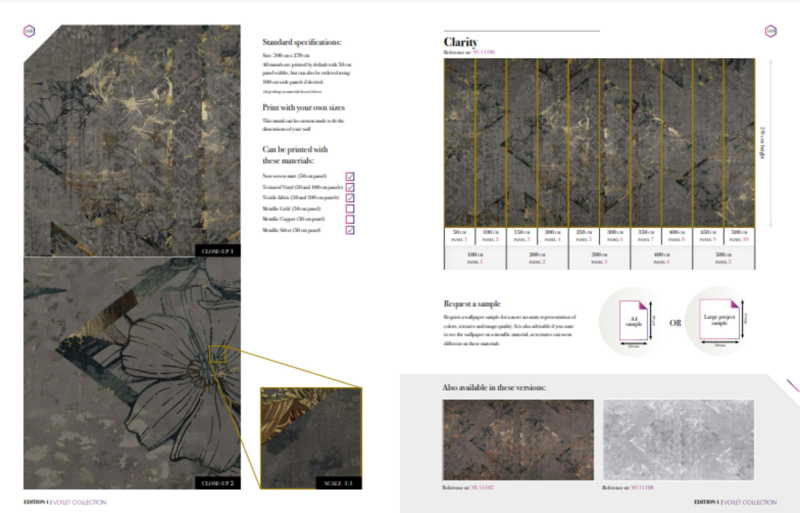
Task: Click the Edition 1 Violet Collection footer below Close-up 2
Action: [65, 502]
